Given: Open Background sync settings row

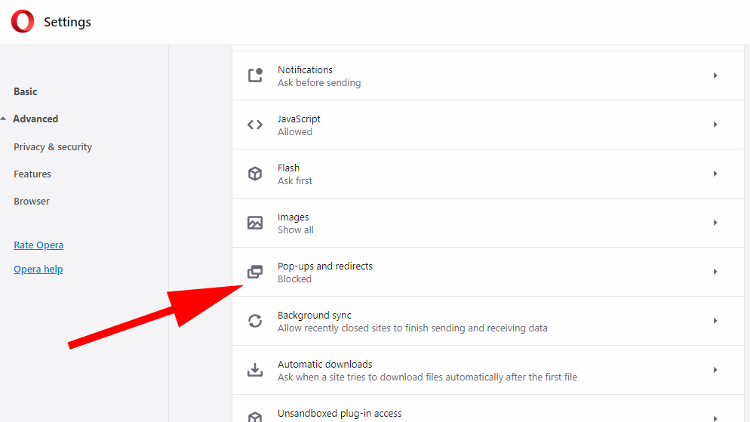Looking at the screenshot, I should (x=488, y=321).
